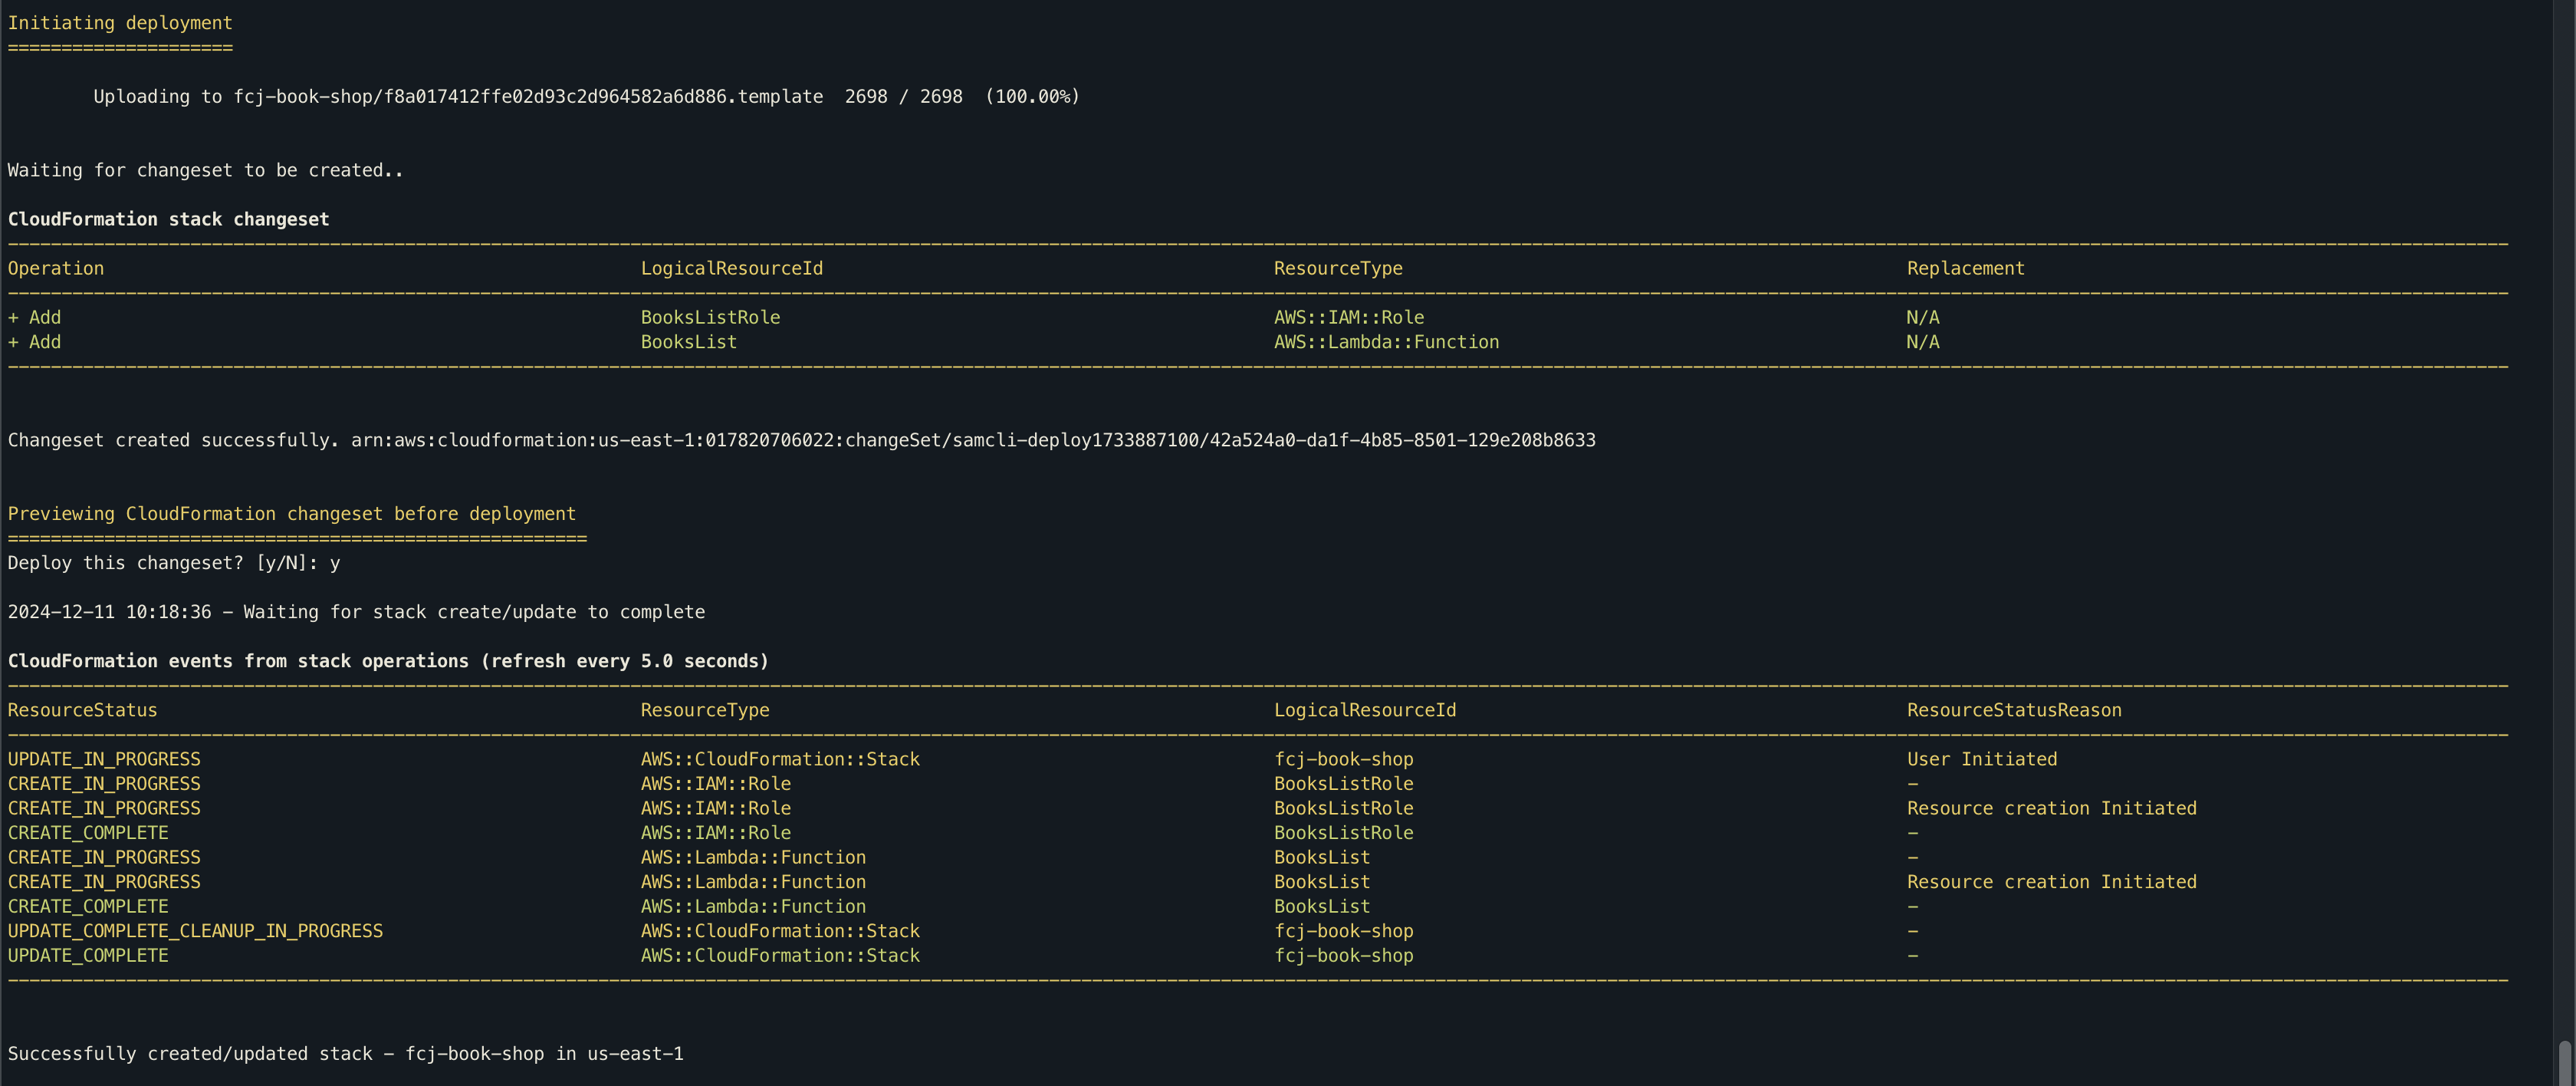Click the final 'UPDATE_COMPLETE' status entry
This screenshot has height=1086, width=2576.
(88, 956)
